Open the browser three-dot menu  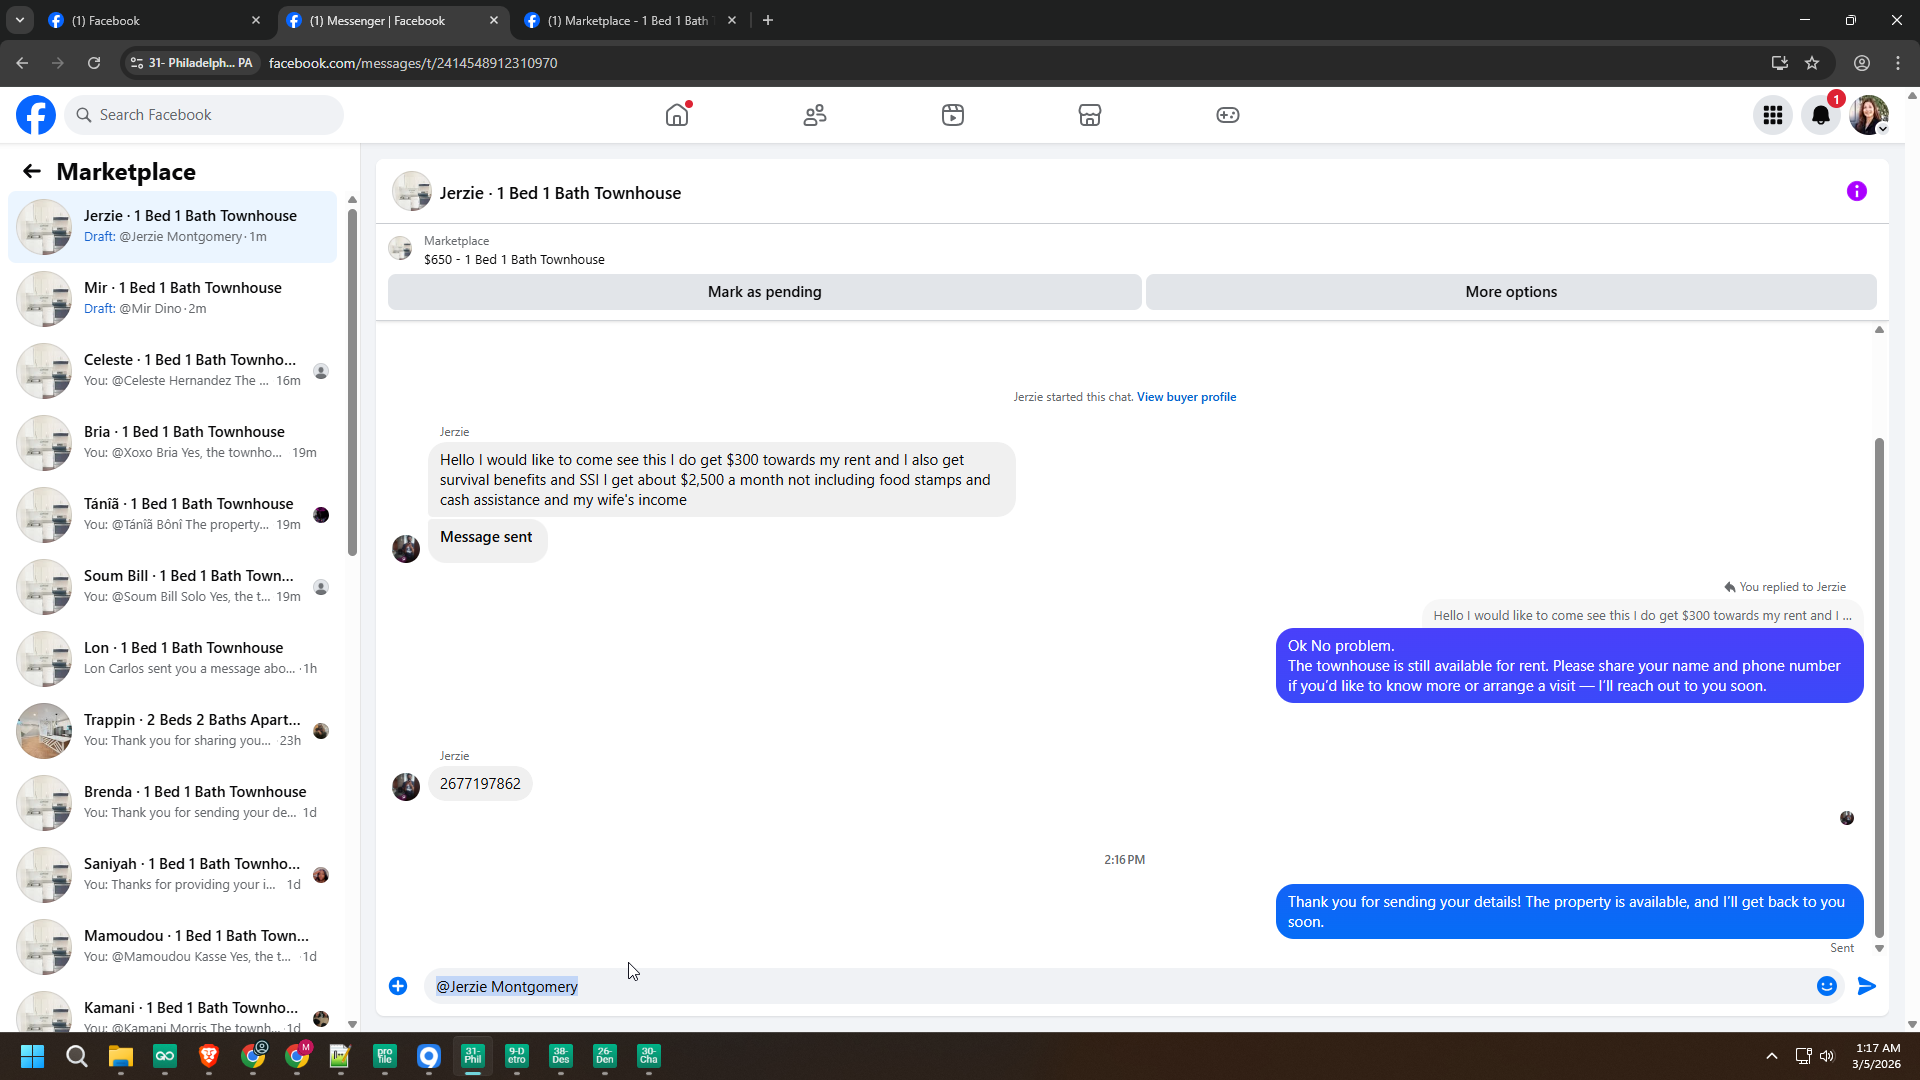[1898, 63]
